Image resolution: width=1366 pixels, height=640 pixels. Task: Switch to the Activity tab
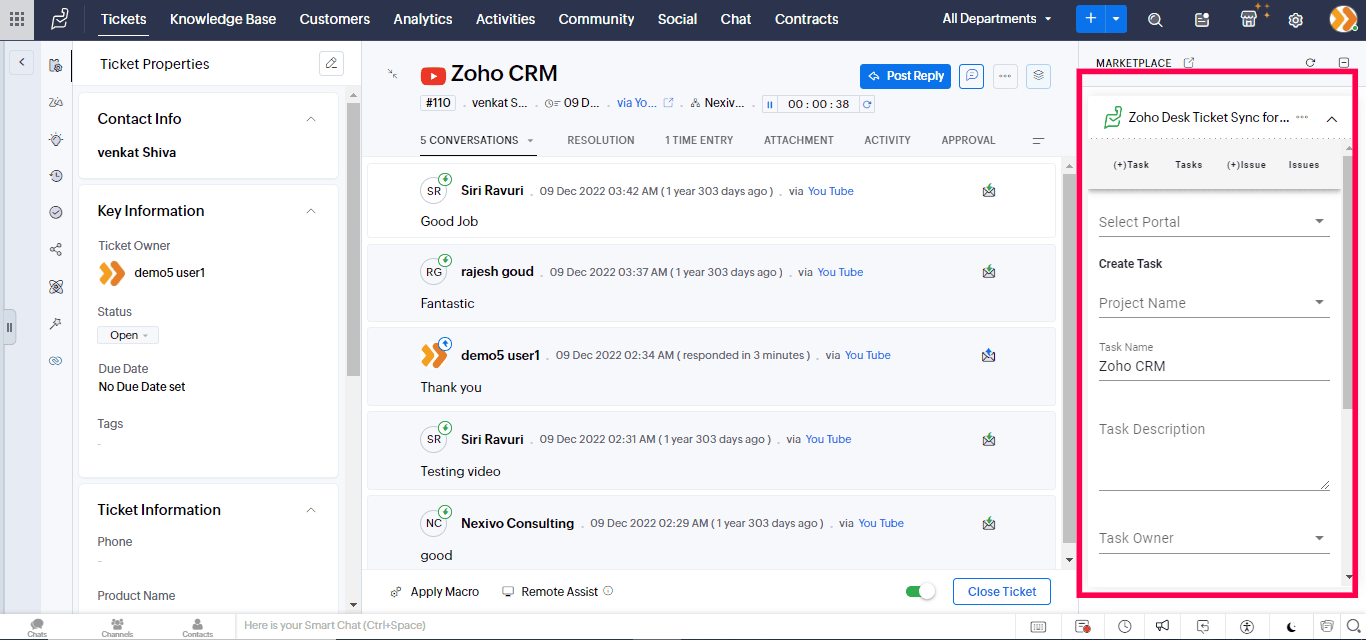[x=888, y=140]
